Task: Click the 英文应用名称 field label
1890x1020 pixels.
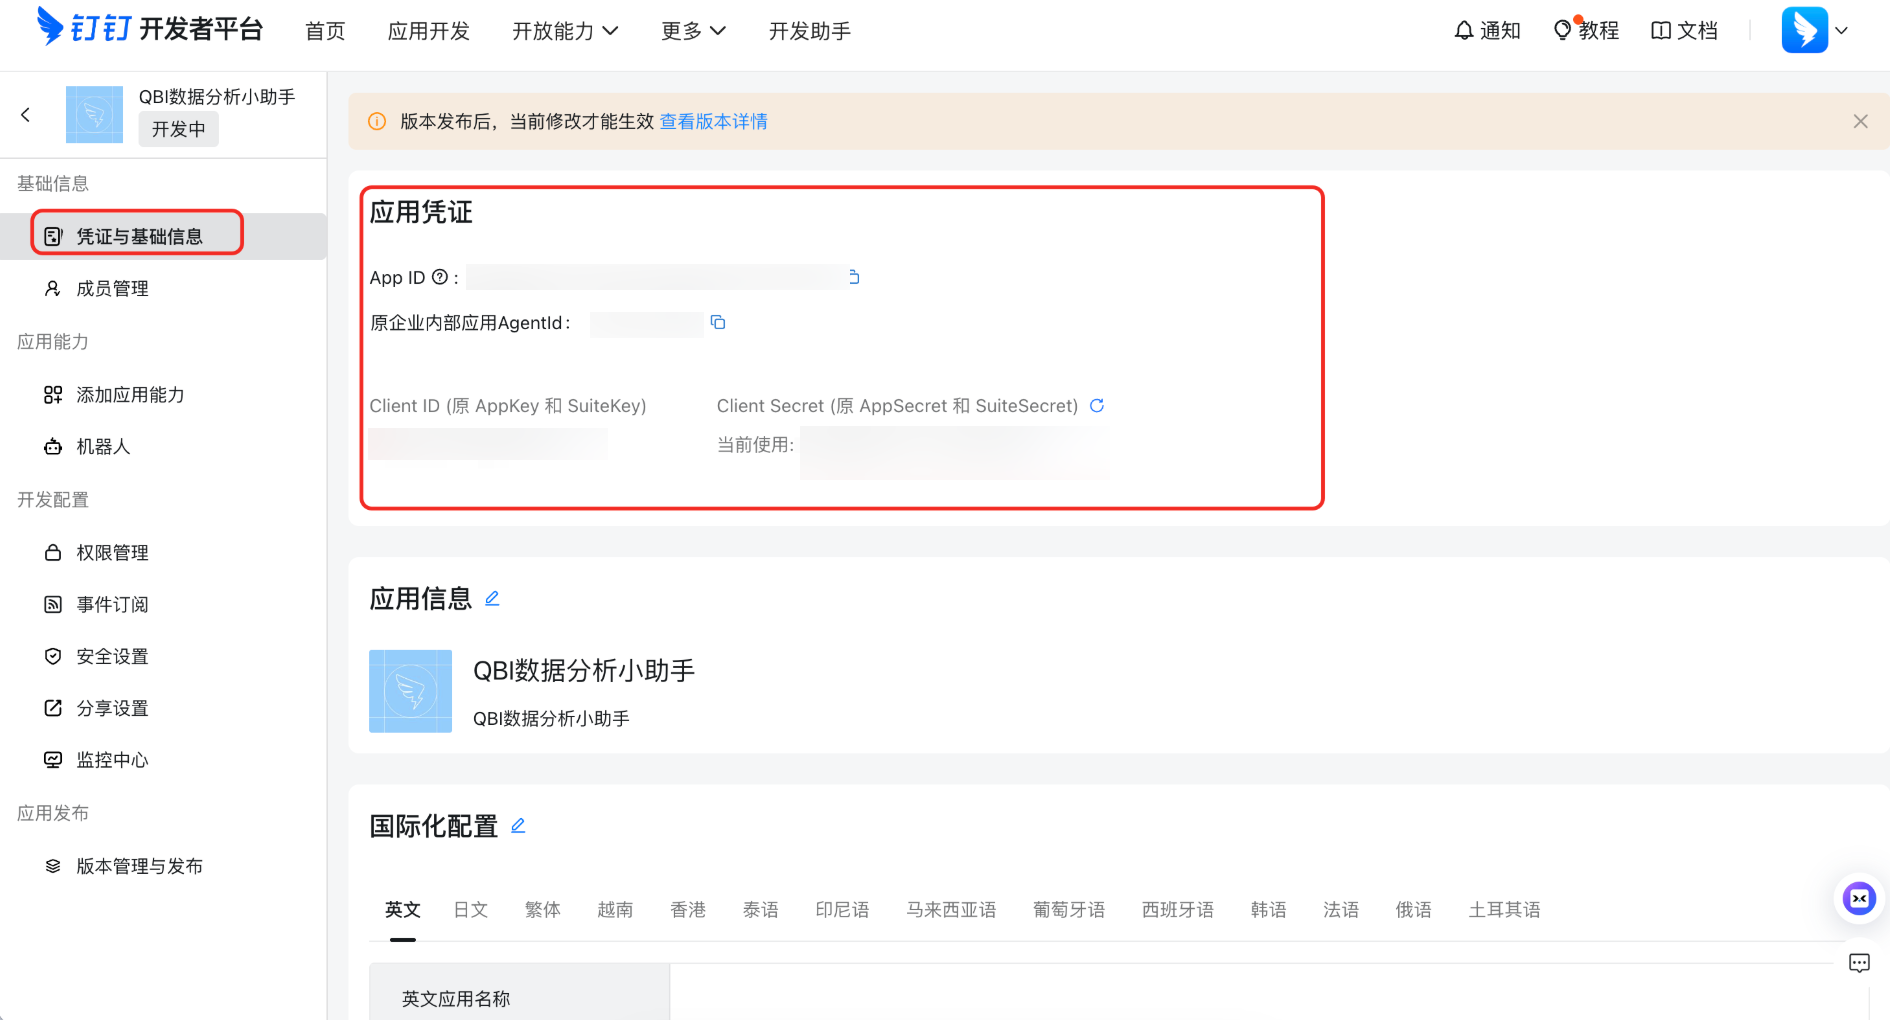Action: click(456, 999)
